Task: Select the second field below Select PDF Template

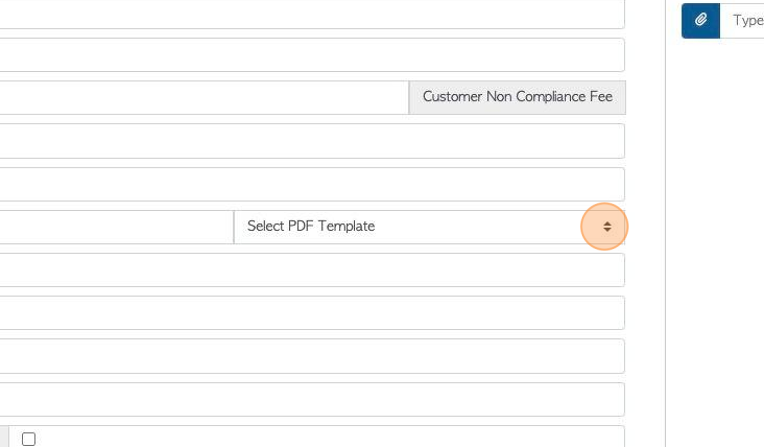Action: pyautogui.click(x=312, y=312)
